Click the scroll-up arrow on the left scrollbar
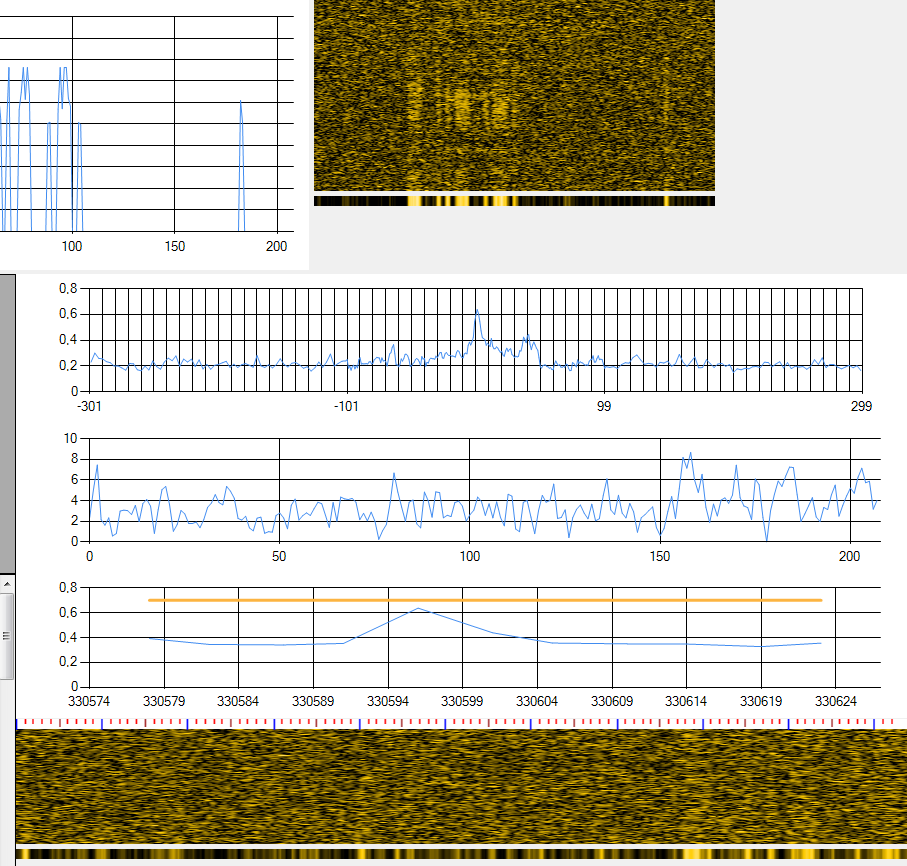Image resolution: width=907 pixels, height=866 pixels. click(7, 585)
